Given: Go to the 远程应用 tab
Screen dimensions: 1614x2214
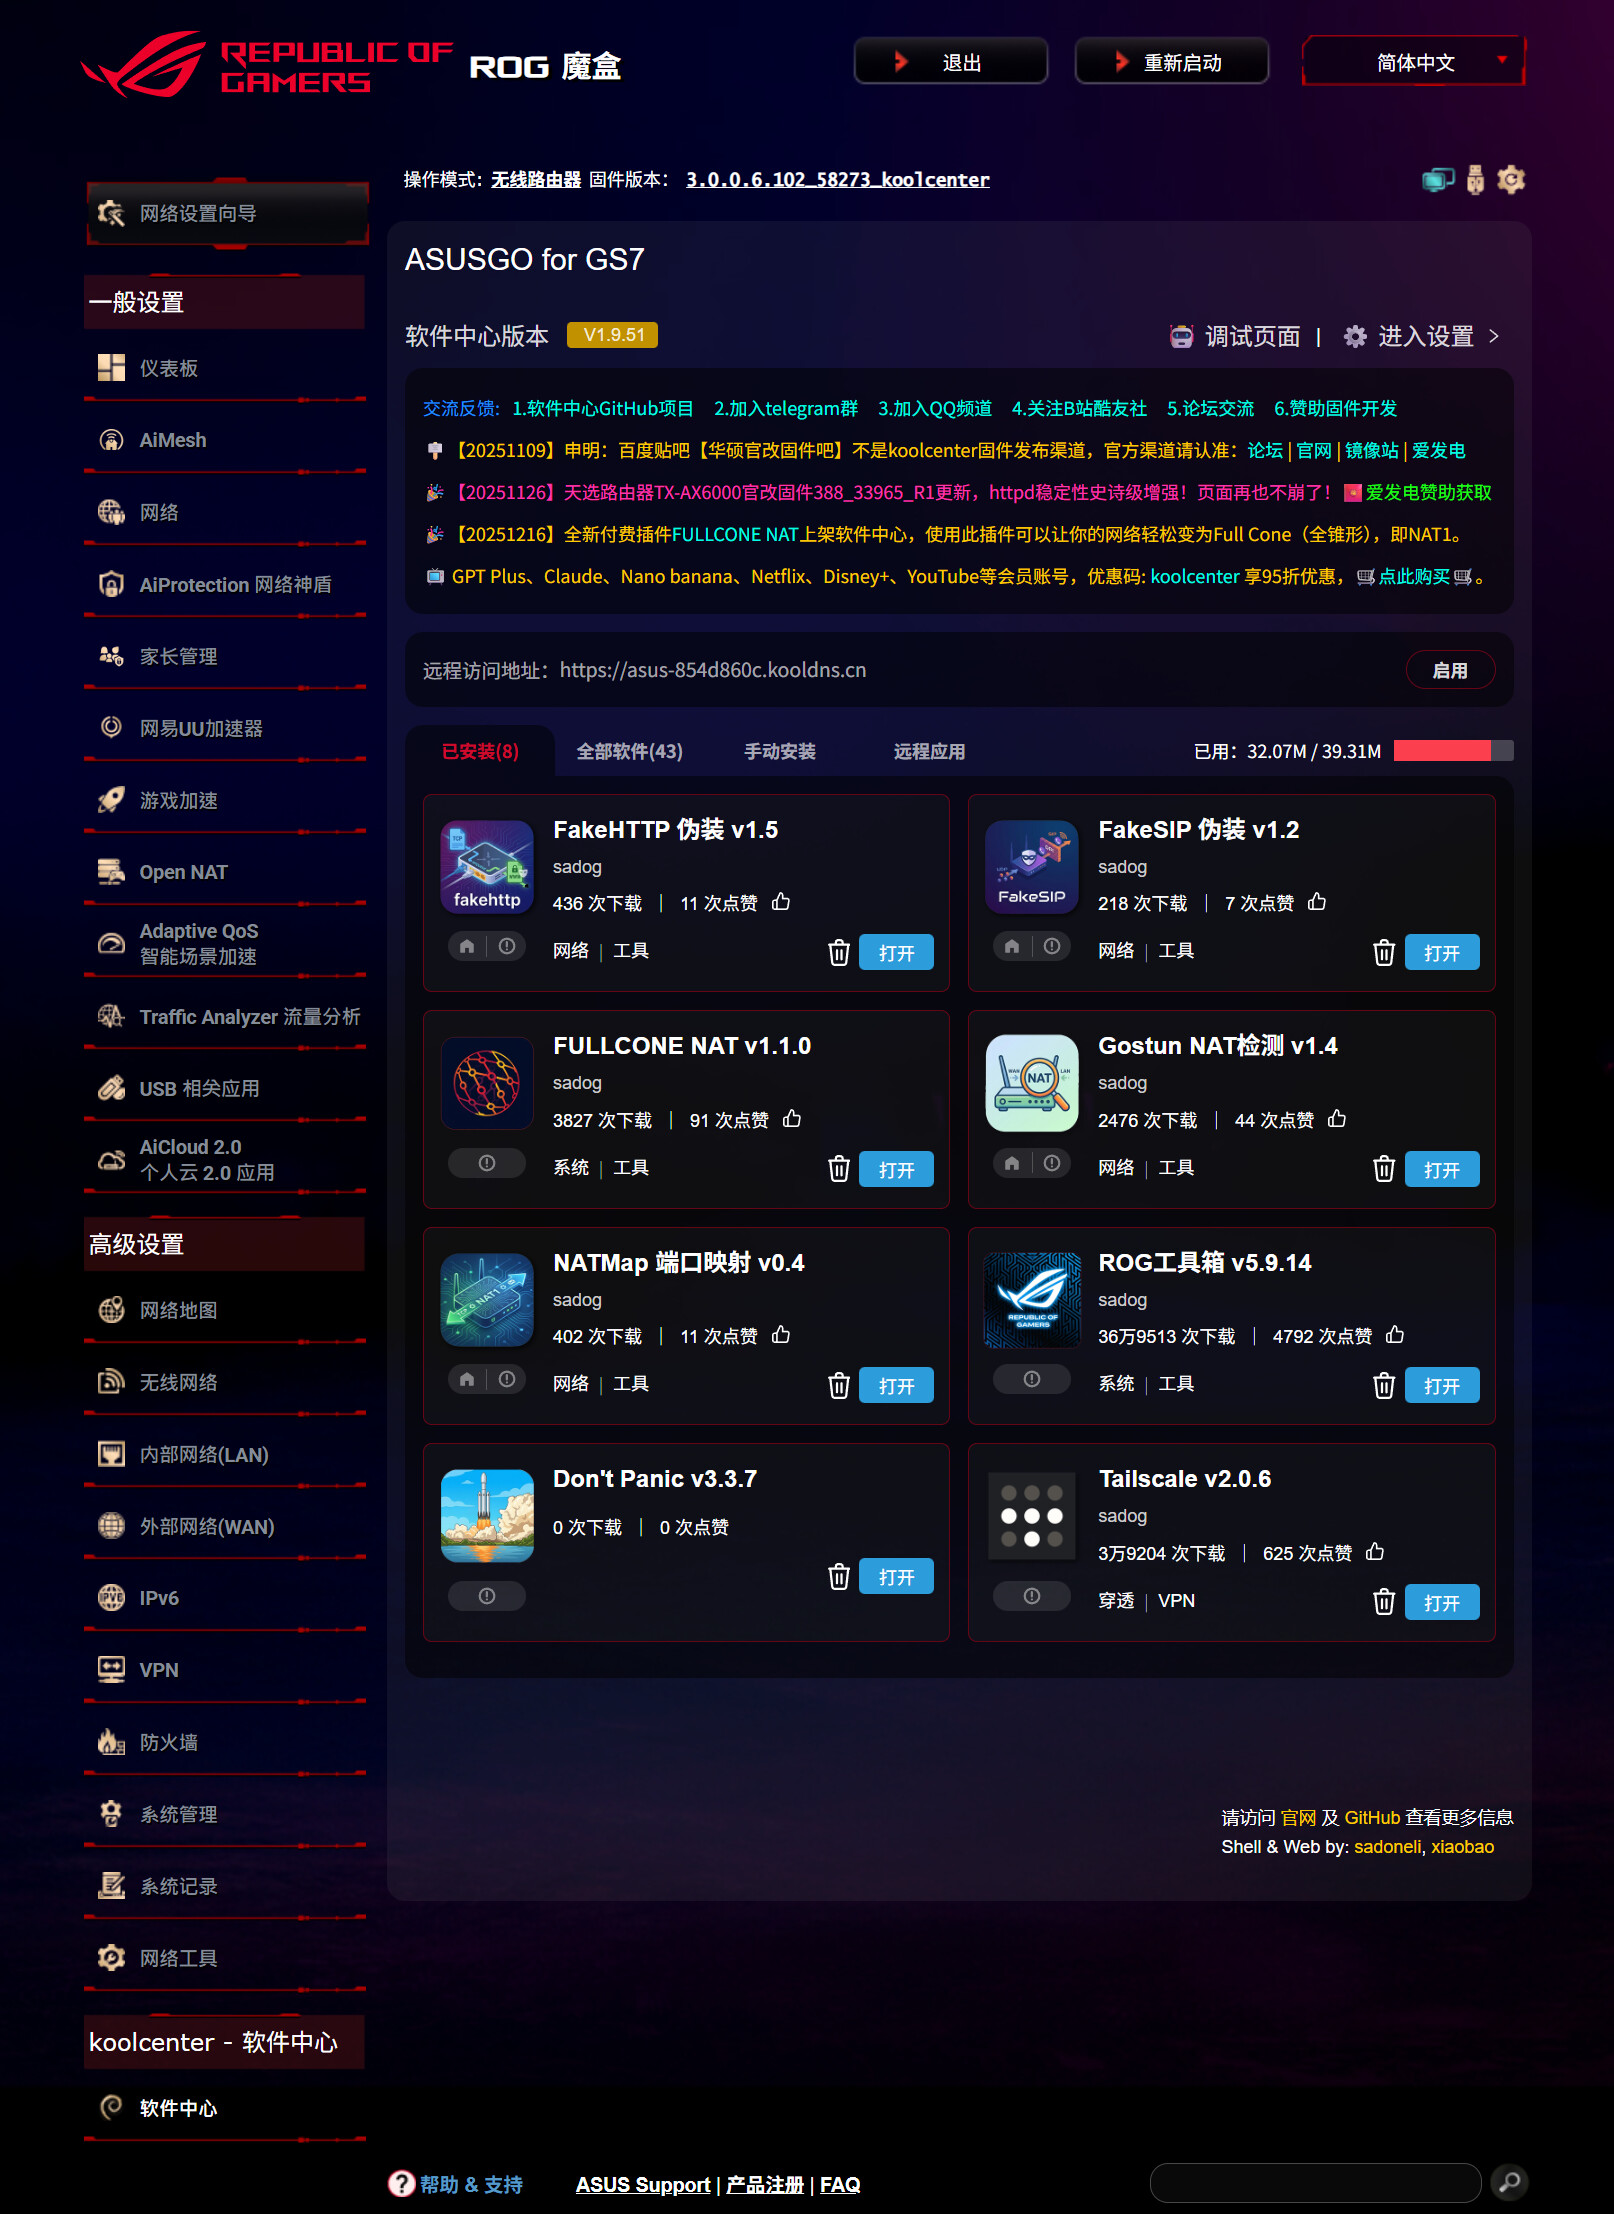Looking at the screenshot, I should click(929, 751).
